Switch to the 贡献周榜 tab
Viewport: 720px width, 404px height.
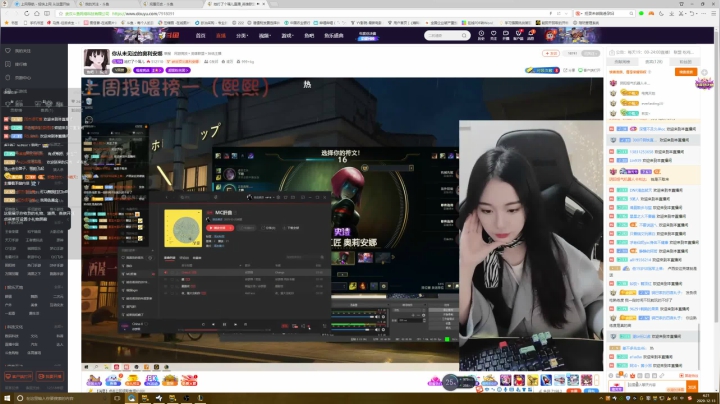click(x=622, y=62)
